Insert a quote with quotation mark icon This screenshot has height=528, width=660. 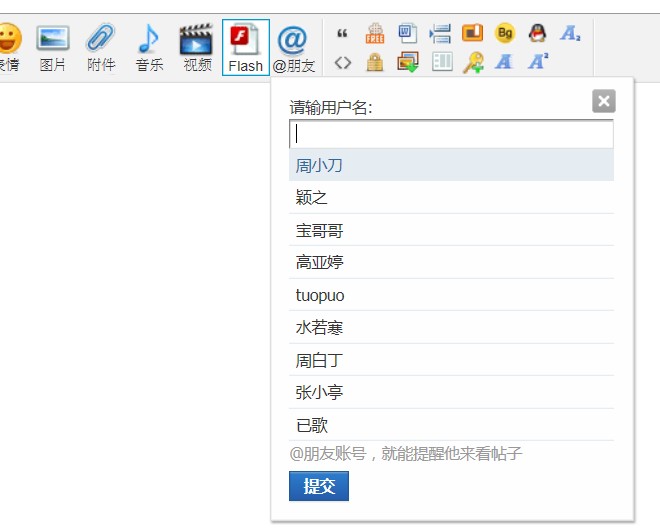coord(343,33)
